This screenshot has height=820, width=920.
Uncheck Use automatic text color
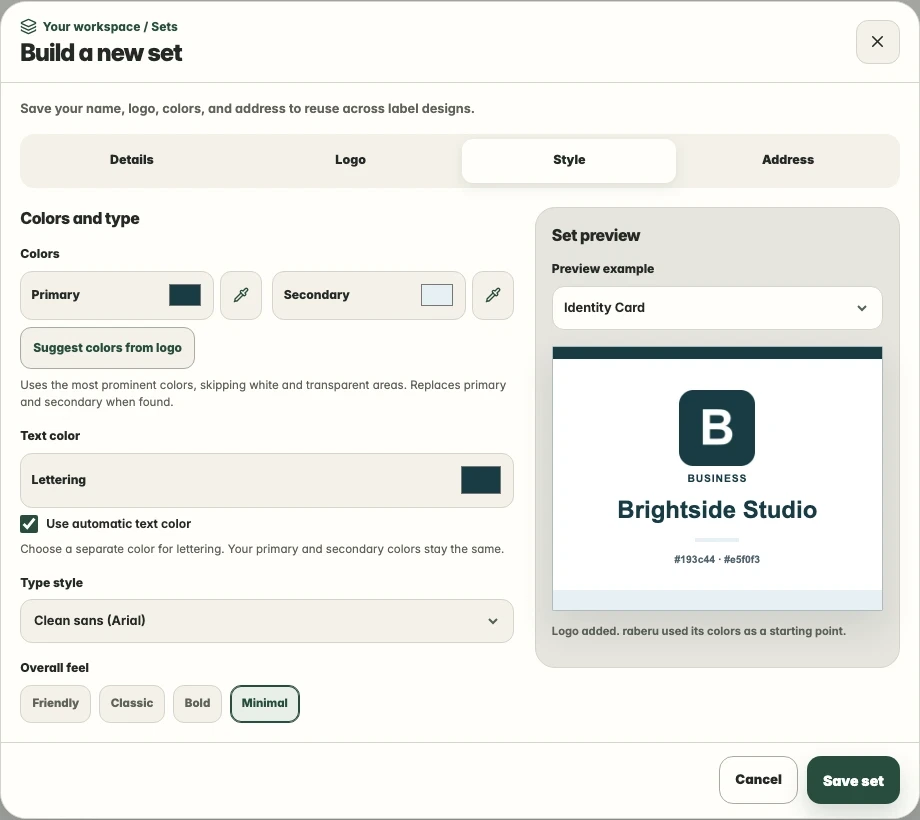[29, 524]
